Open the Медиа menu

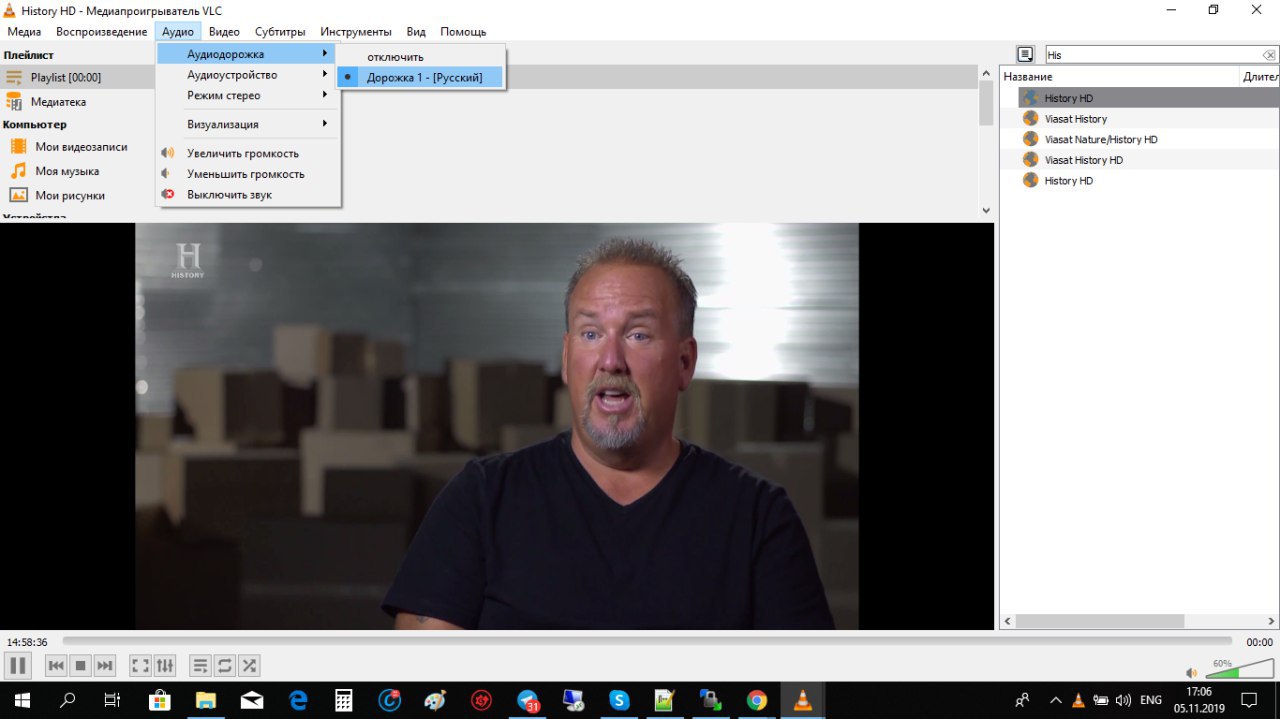[24, 32]
